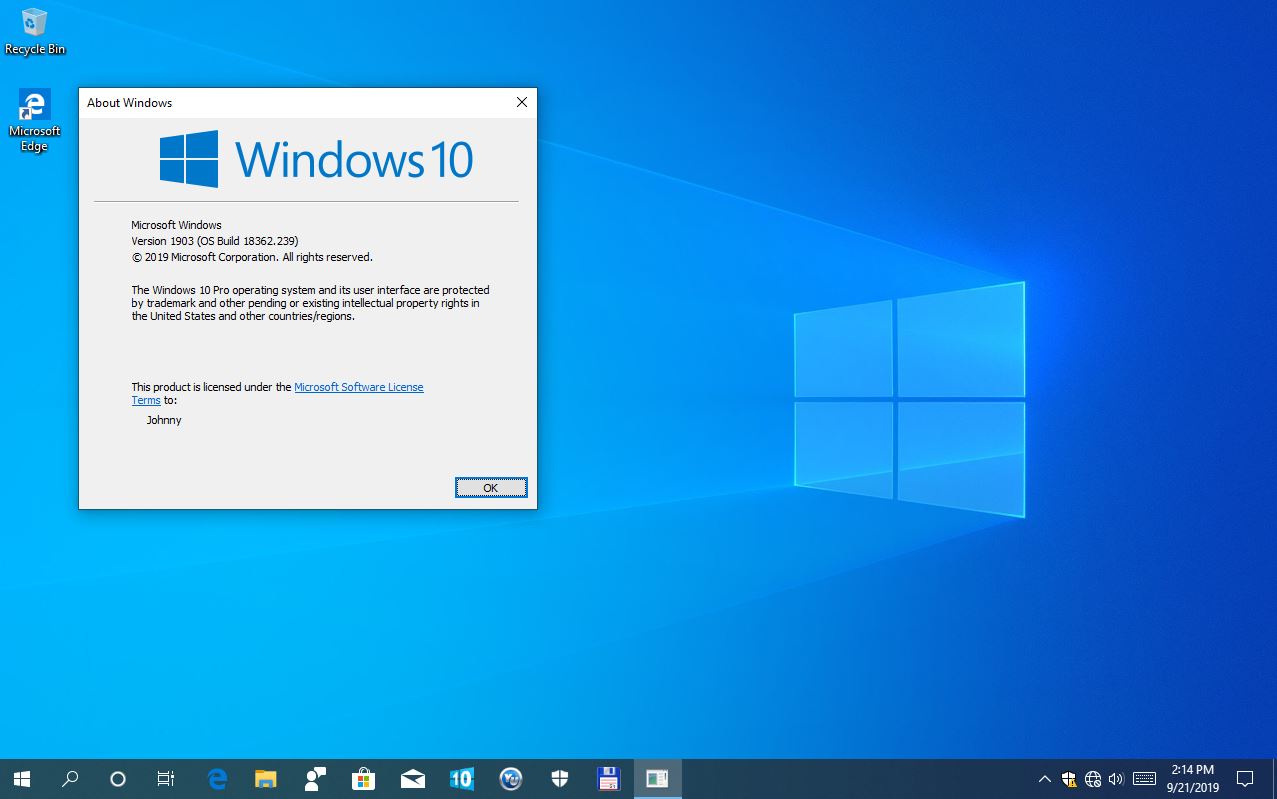Click the 'Microsoft Windows' text line
Screen dimensions: 1277x799
176,225
